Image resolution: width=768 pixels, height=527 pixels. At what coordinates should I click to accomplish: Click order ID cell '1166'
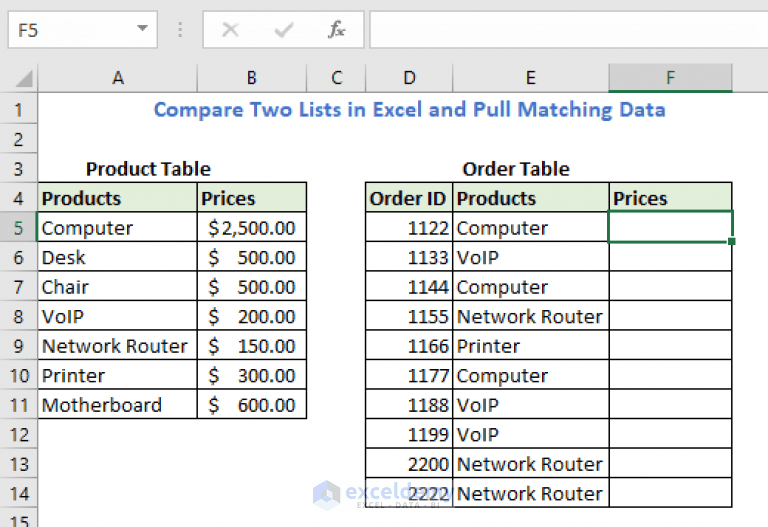409,345
